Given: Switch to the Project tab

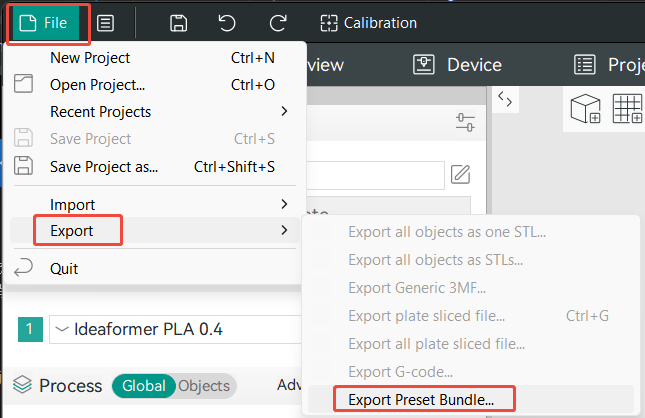Looking at the screenshot, I should click(x=609, y=65).
